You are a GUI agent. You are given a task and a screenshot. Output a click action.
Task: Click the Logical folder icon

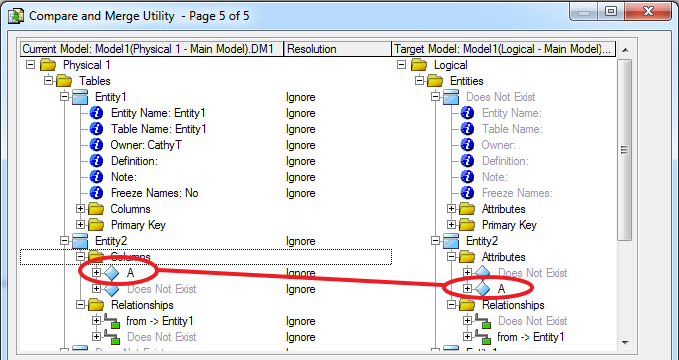419,65
